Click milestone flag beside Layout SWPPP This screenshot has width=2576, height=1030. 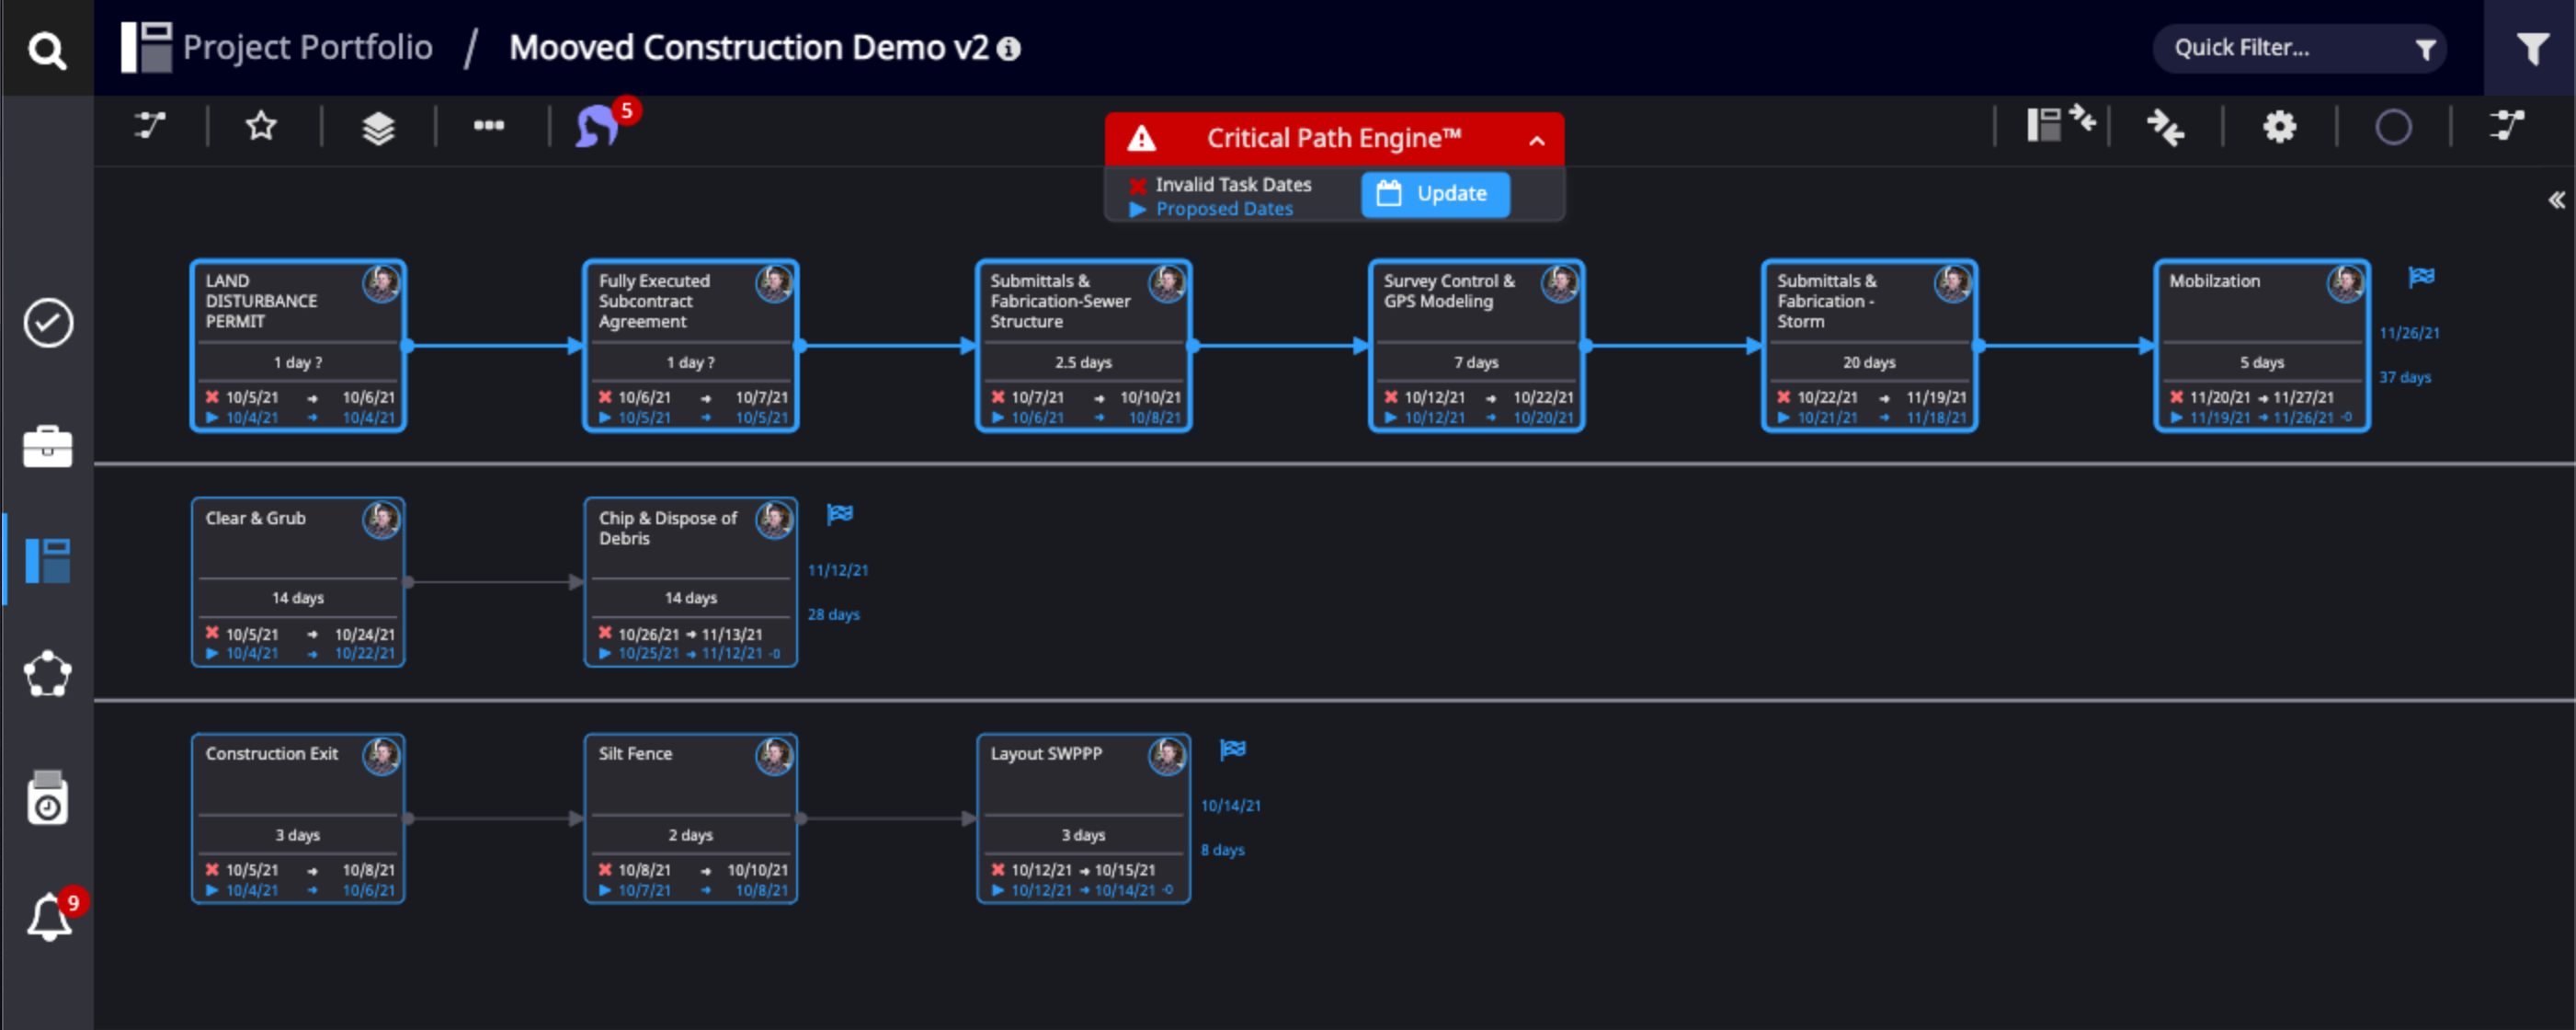(1233, 749)
